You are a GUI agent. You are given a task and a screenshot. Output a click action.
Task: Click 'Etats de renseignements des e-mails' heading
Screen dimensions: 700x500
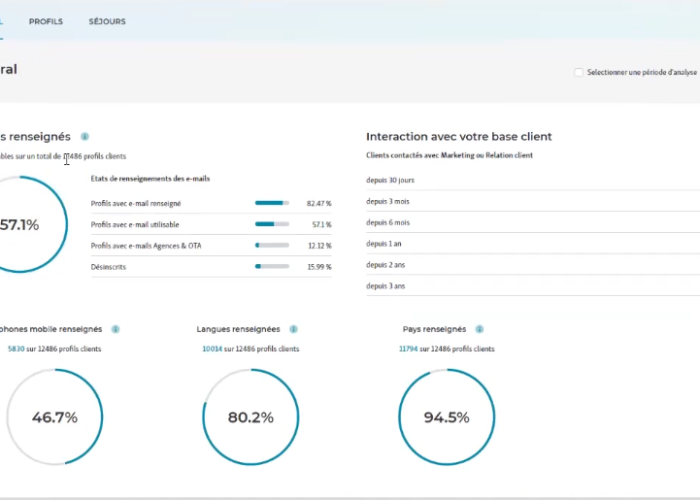click(150, 179)
